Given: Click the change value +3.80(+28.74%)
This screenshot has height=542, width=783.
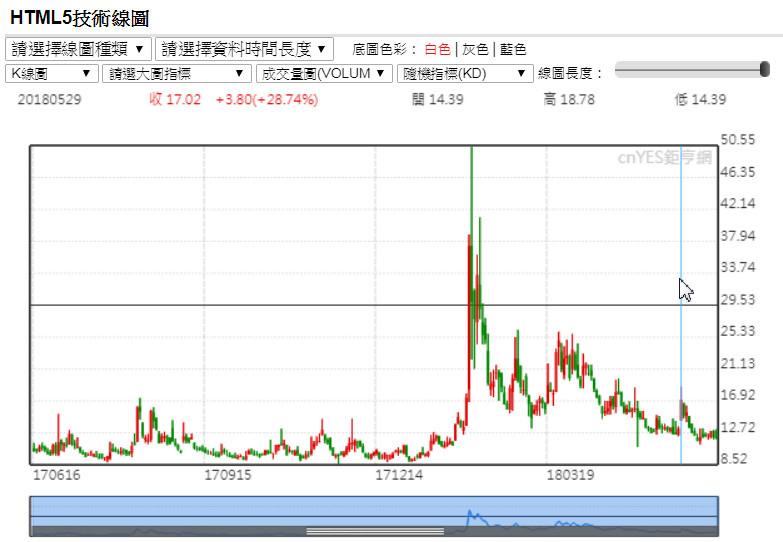Looking at the screenshot, I should point(267,99).
